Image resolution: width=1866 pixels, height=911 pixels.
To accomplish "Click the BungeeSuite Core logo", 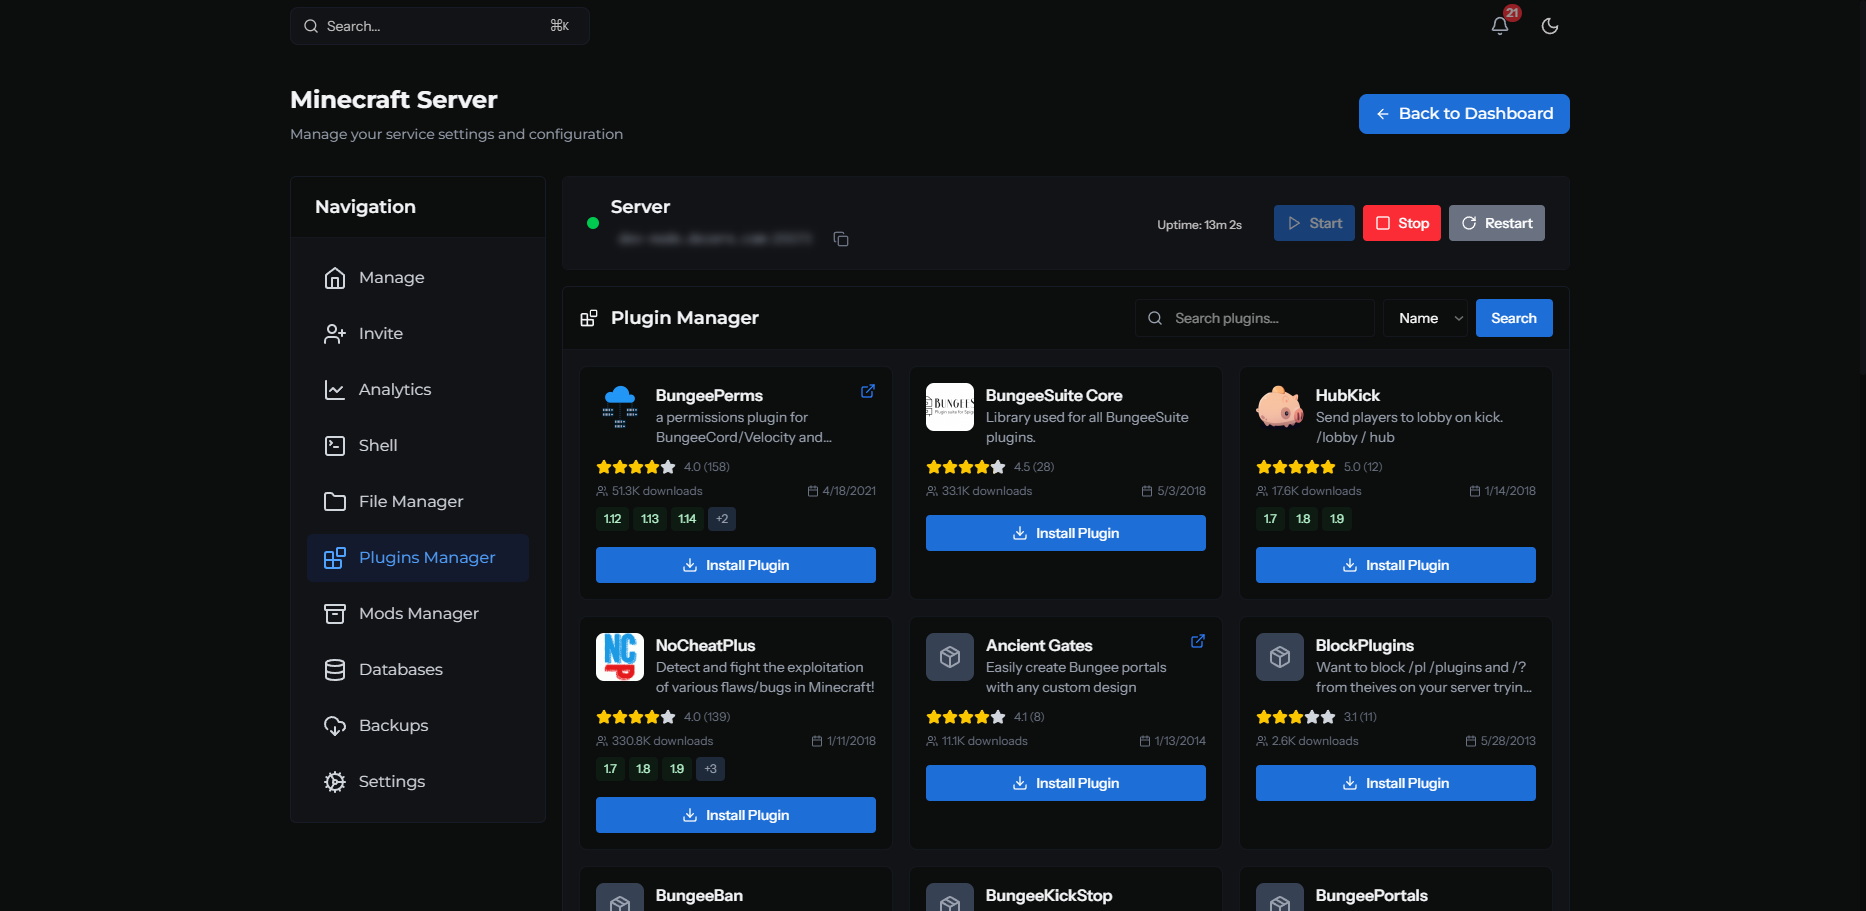I will pos(950,407).
